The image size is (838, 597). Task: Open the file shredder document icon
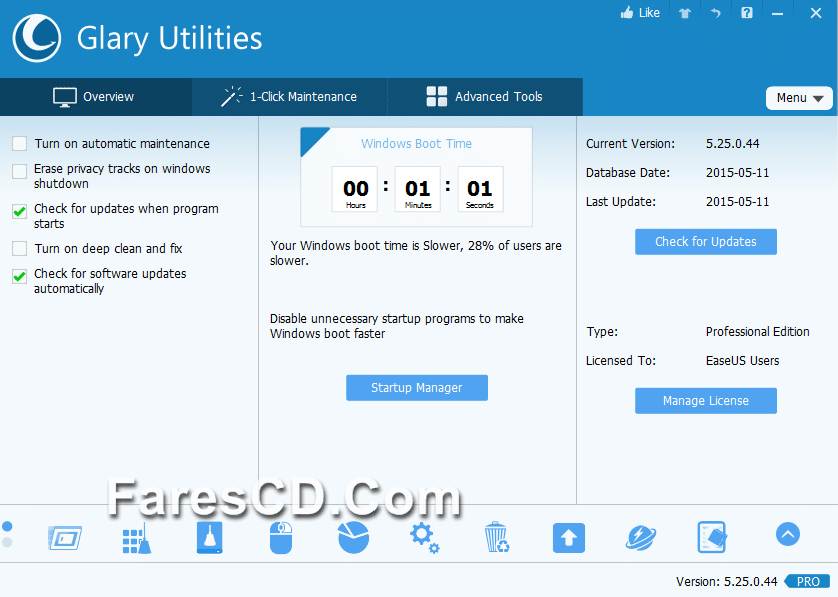click(x=712, y=537)
